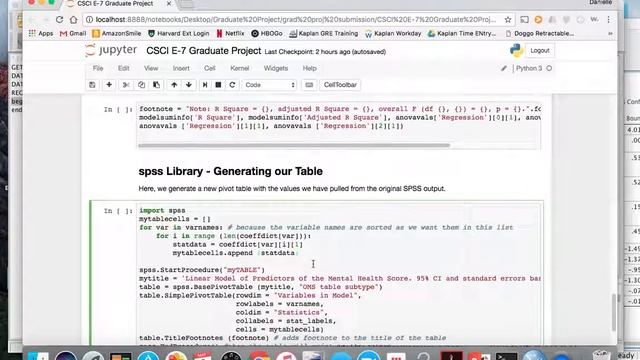Rename notebook title CSCI E-7 Graduate Project
Screen dimensions: 640x360
tap(203, 51)
